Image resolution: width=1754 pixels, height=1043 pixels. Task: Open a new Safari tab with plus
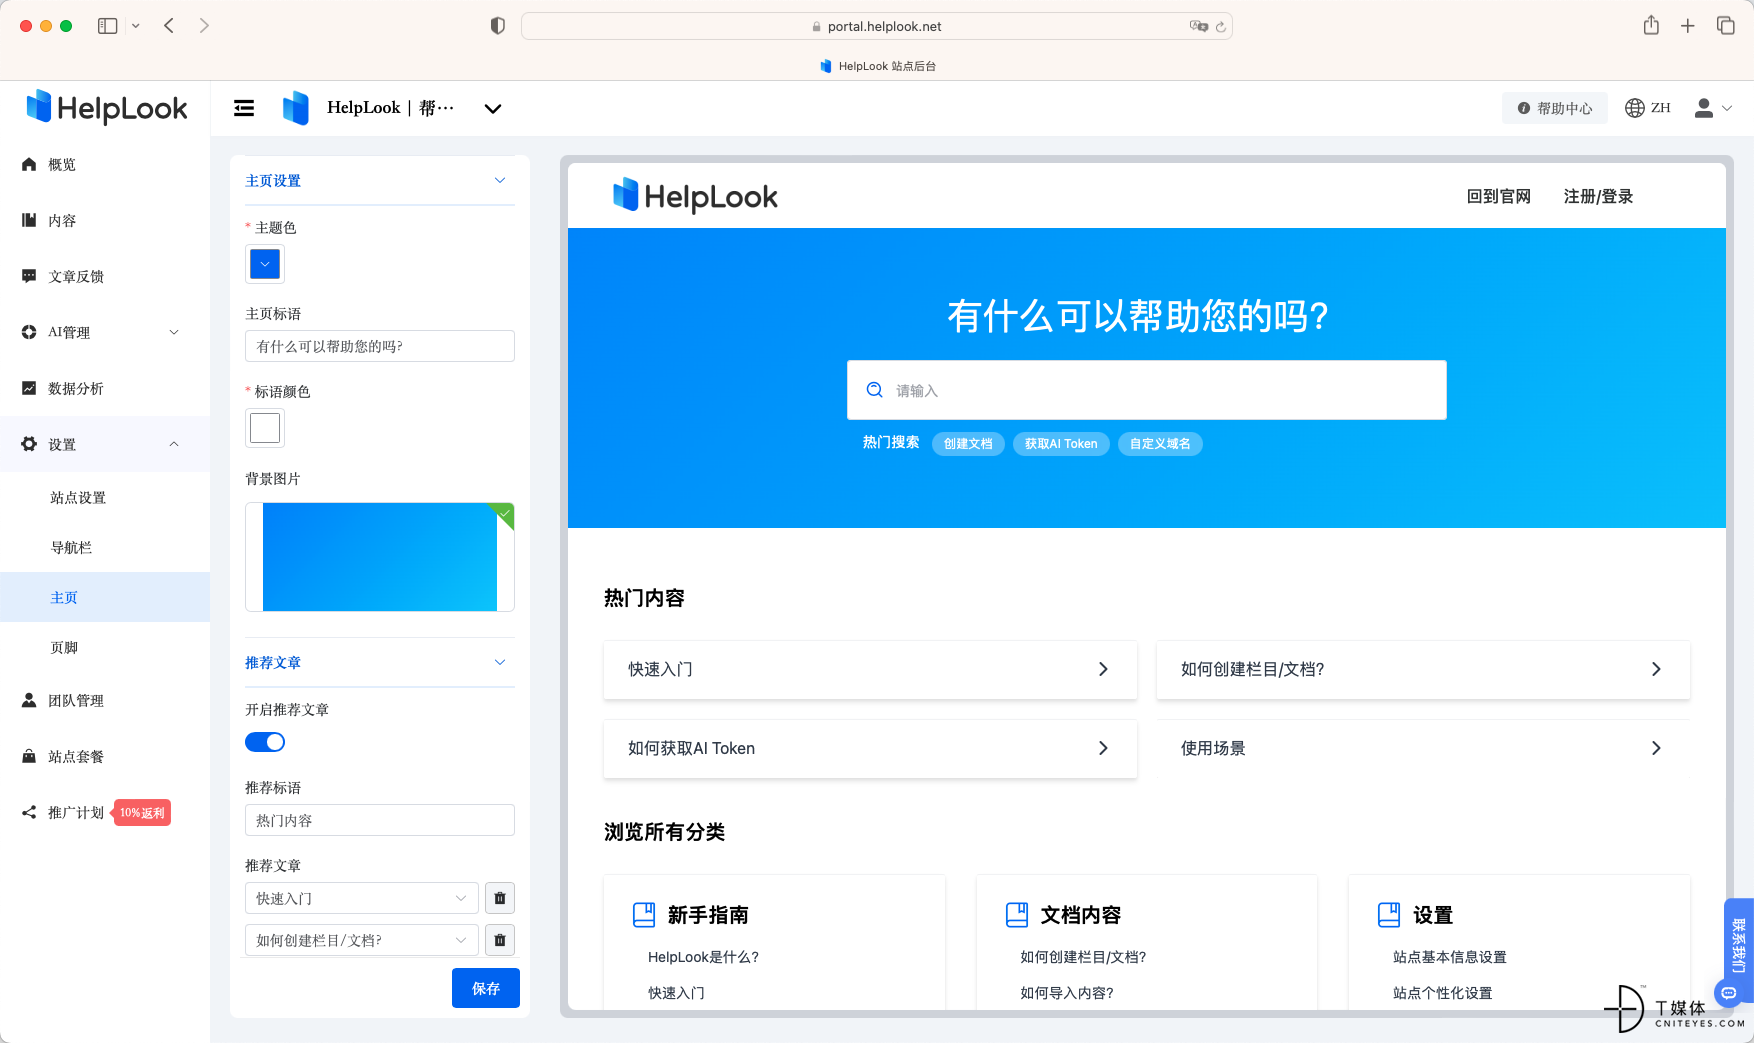tap(1688, 26)
